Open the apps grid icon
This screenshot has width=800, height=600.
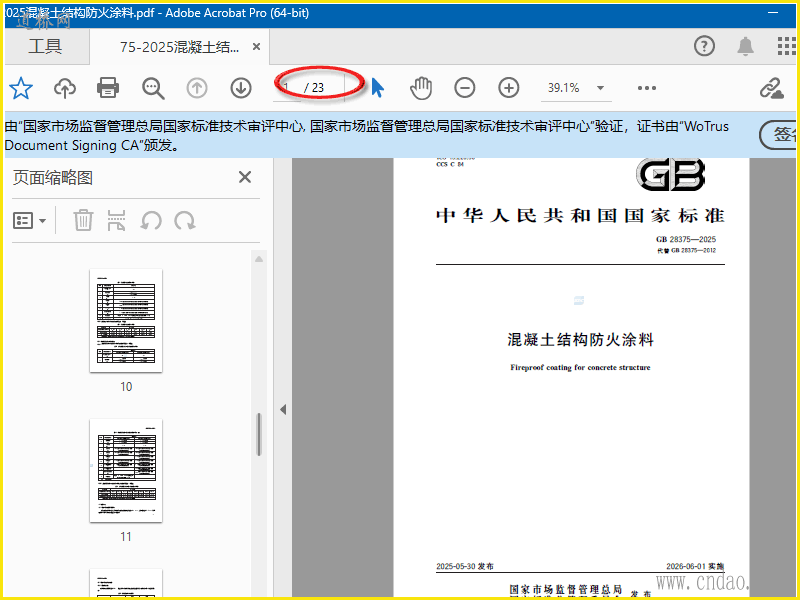click(786, 46)
